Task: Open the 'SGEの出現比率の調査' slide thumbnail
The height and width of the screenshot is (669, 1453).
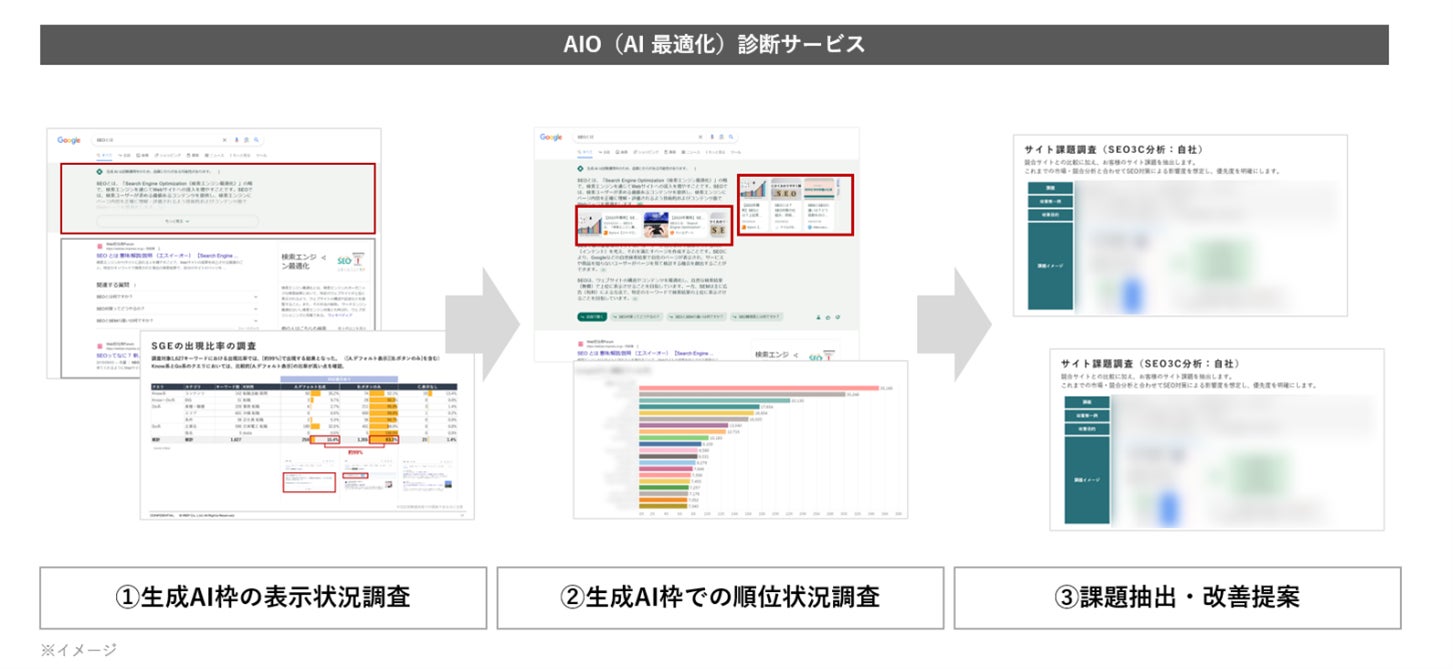Action: coord(307,424)
